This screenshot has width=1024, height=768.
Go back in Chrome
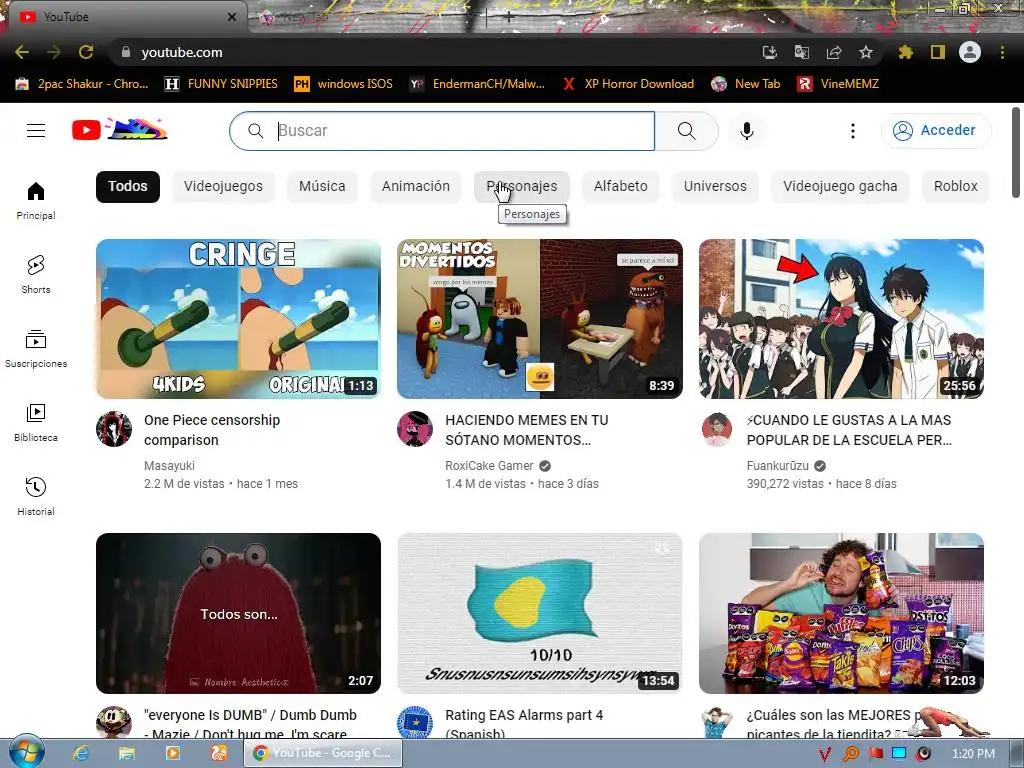pos(22,52)
